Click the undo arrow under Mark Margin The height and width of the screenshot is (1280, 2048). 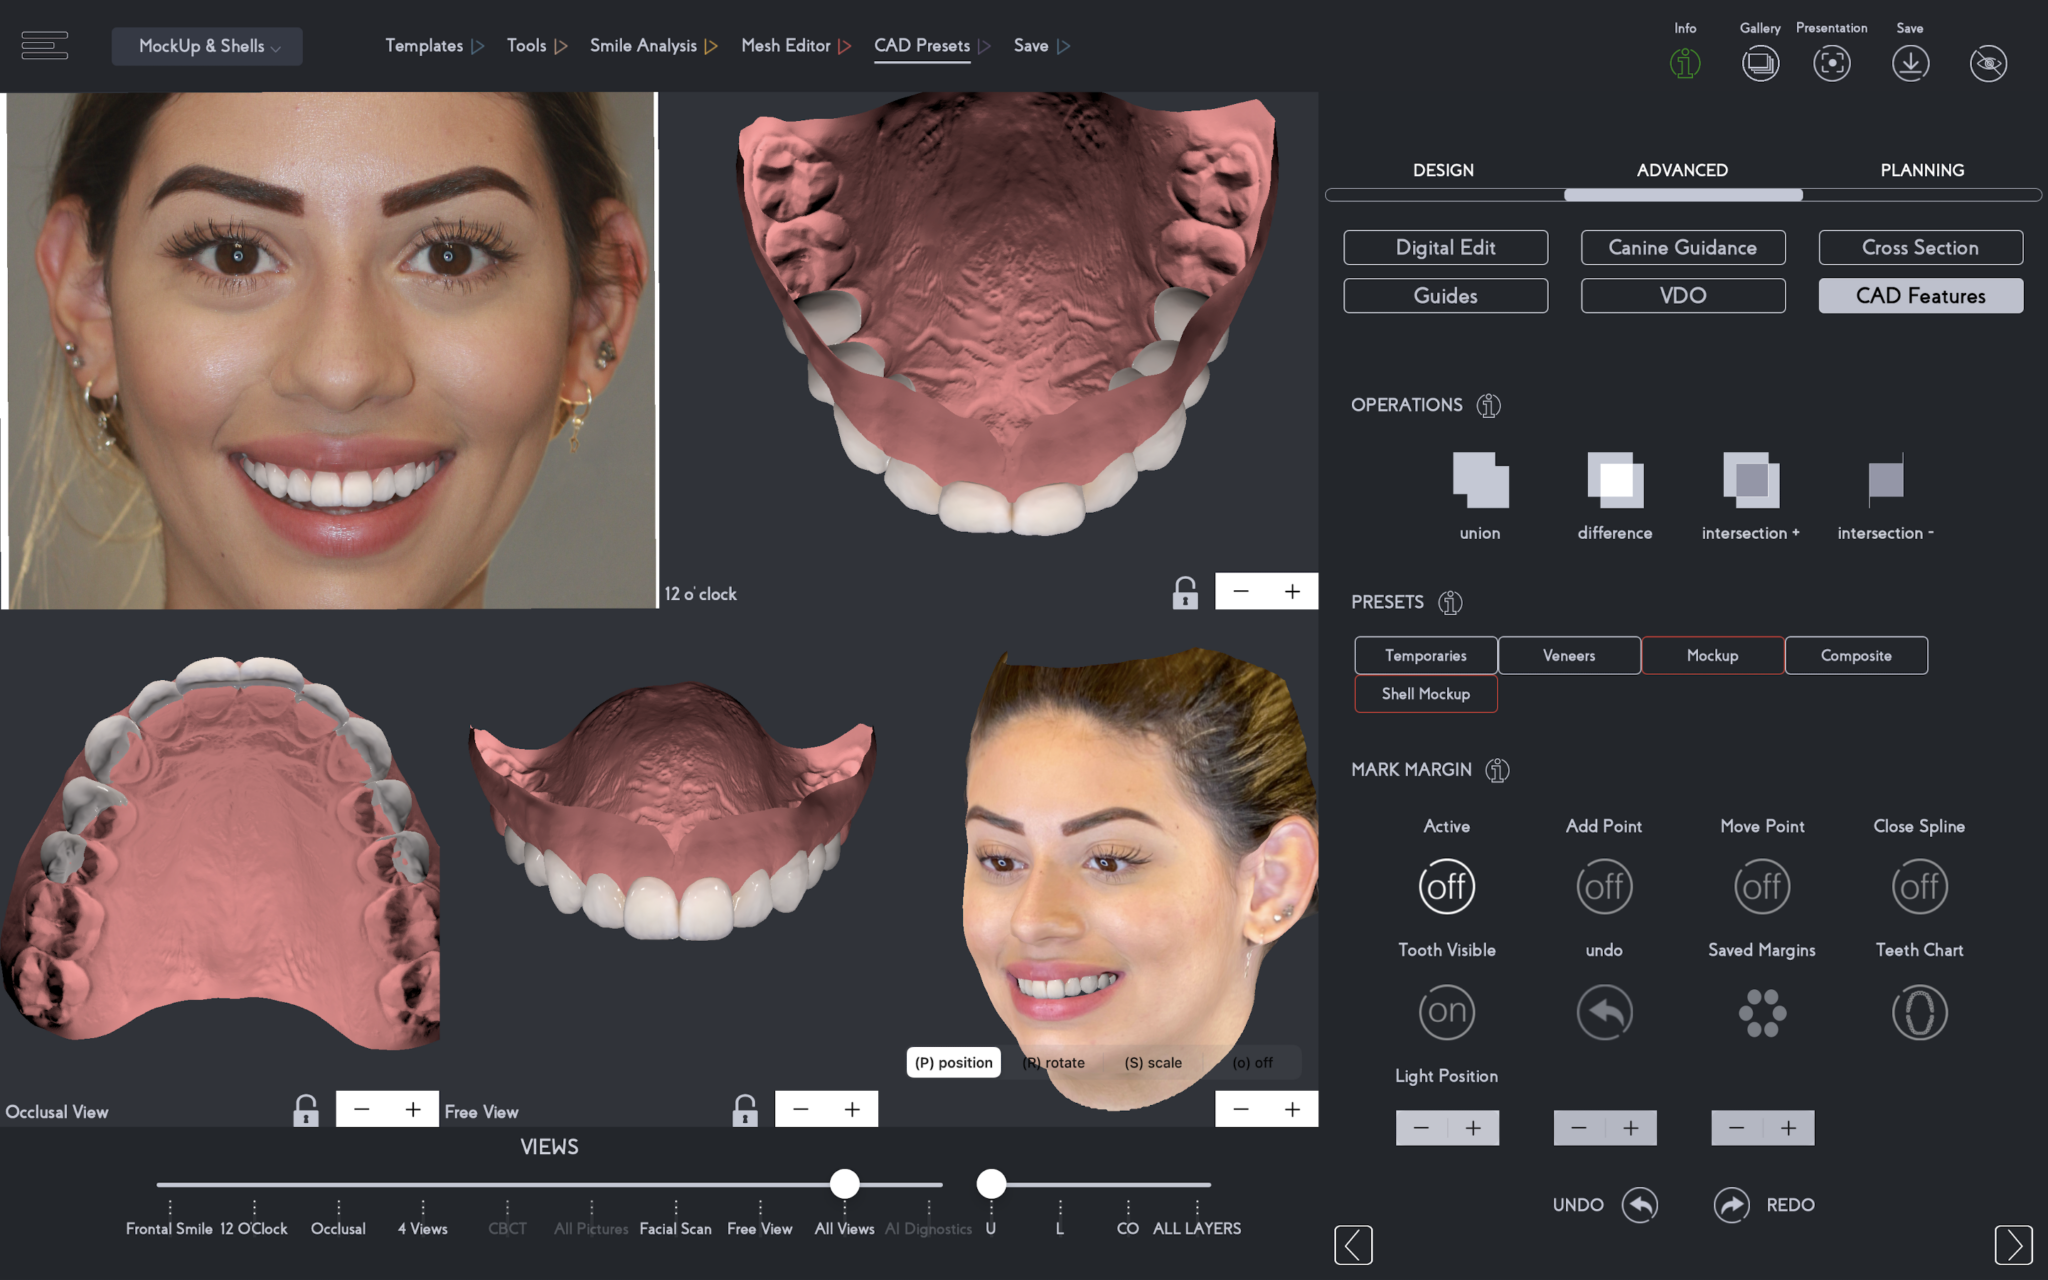click(1604, 1012)
